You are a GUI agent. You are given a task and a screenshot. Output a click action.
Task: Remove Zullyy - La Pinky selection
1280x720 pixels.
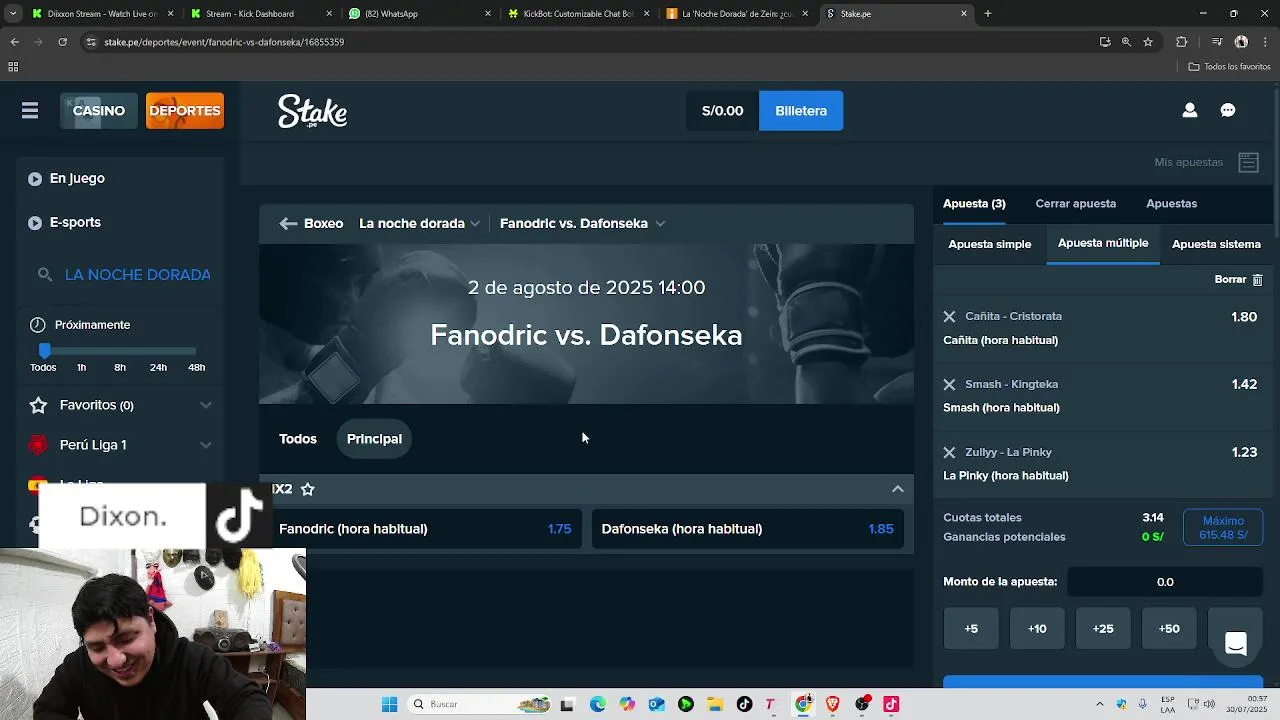pyautogui.click(x=949, y=452)
